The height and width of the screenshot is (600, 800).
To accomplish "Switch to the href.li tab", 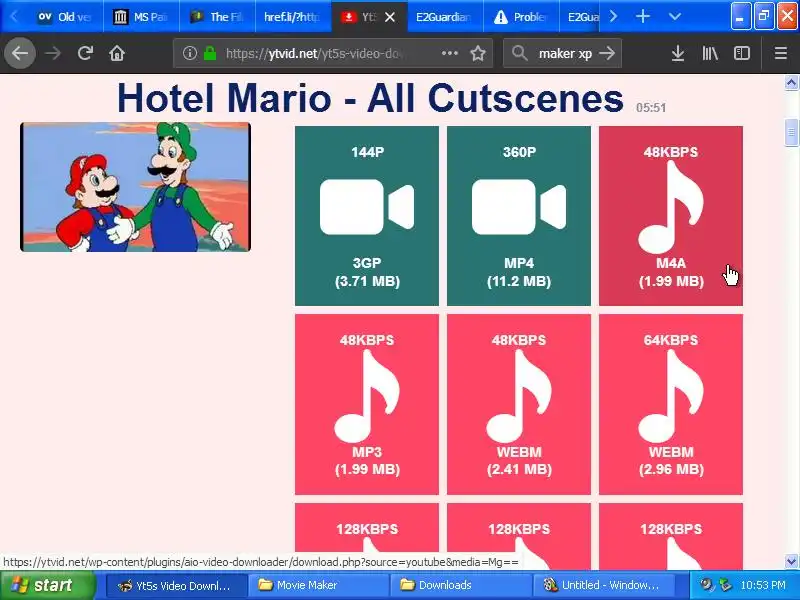I will pyautogui.click(x=293, y=17).
